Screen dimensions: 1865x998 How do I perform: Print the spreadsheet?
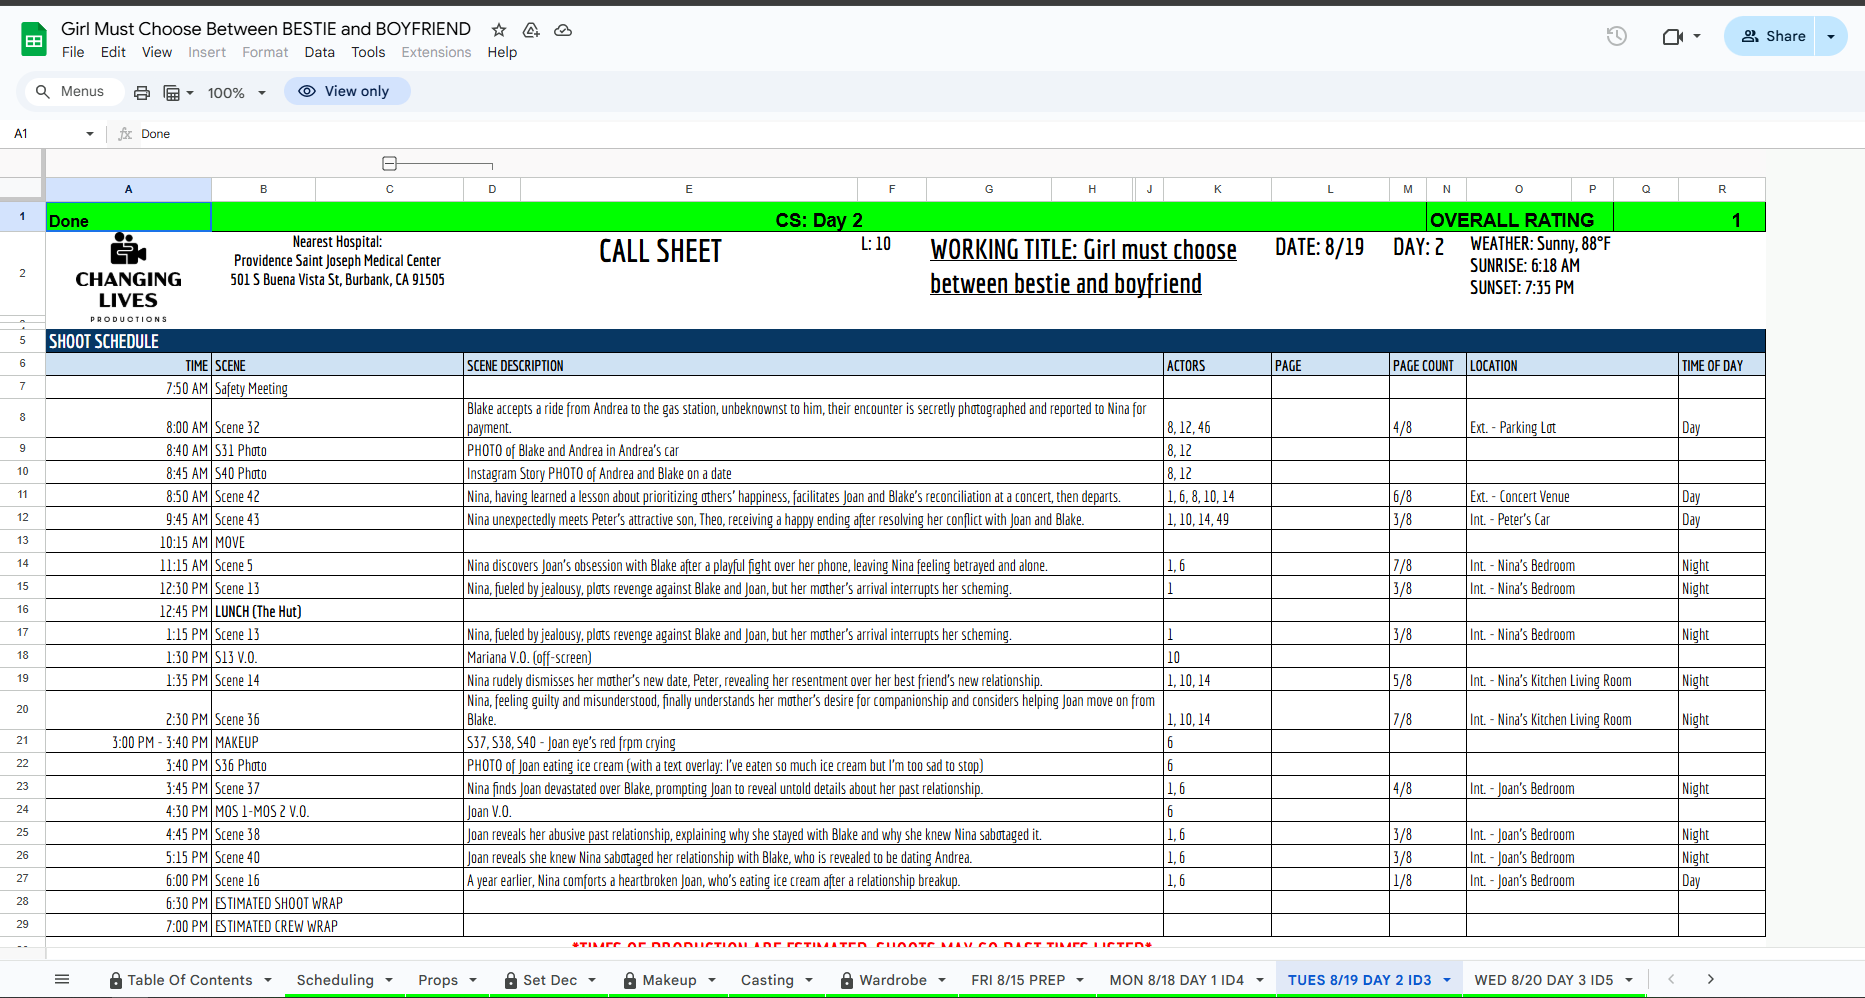142,92
